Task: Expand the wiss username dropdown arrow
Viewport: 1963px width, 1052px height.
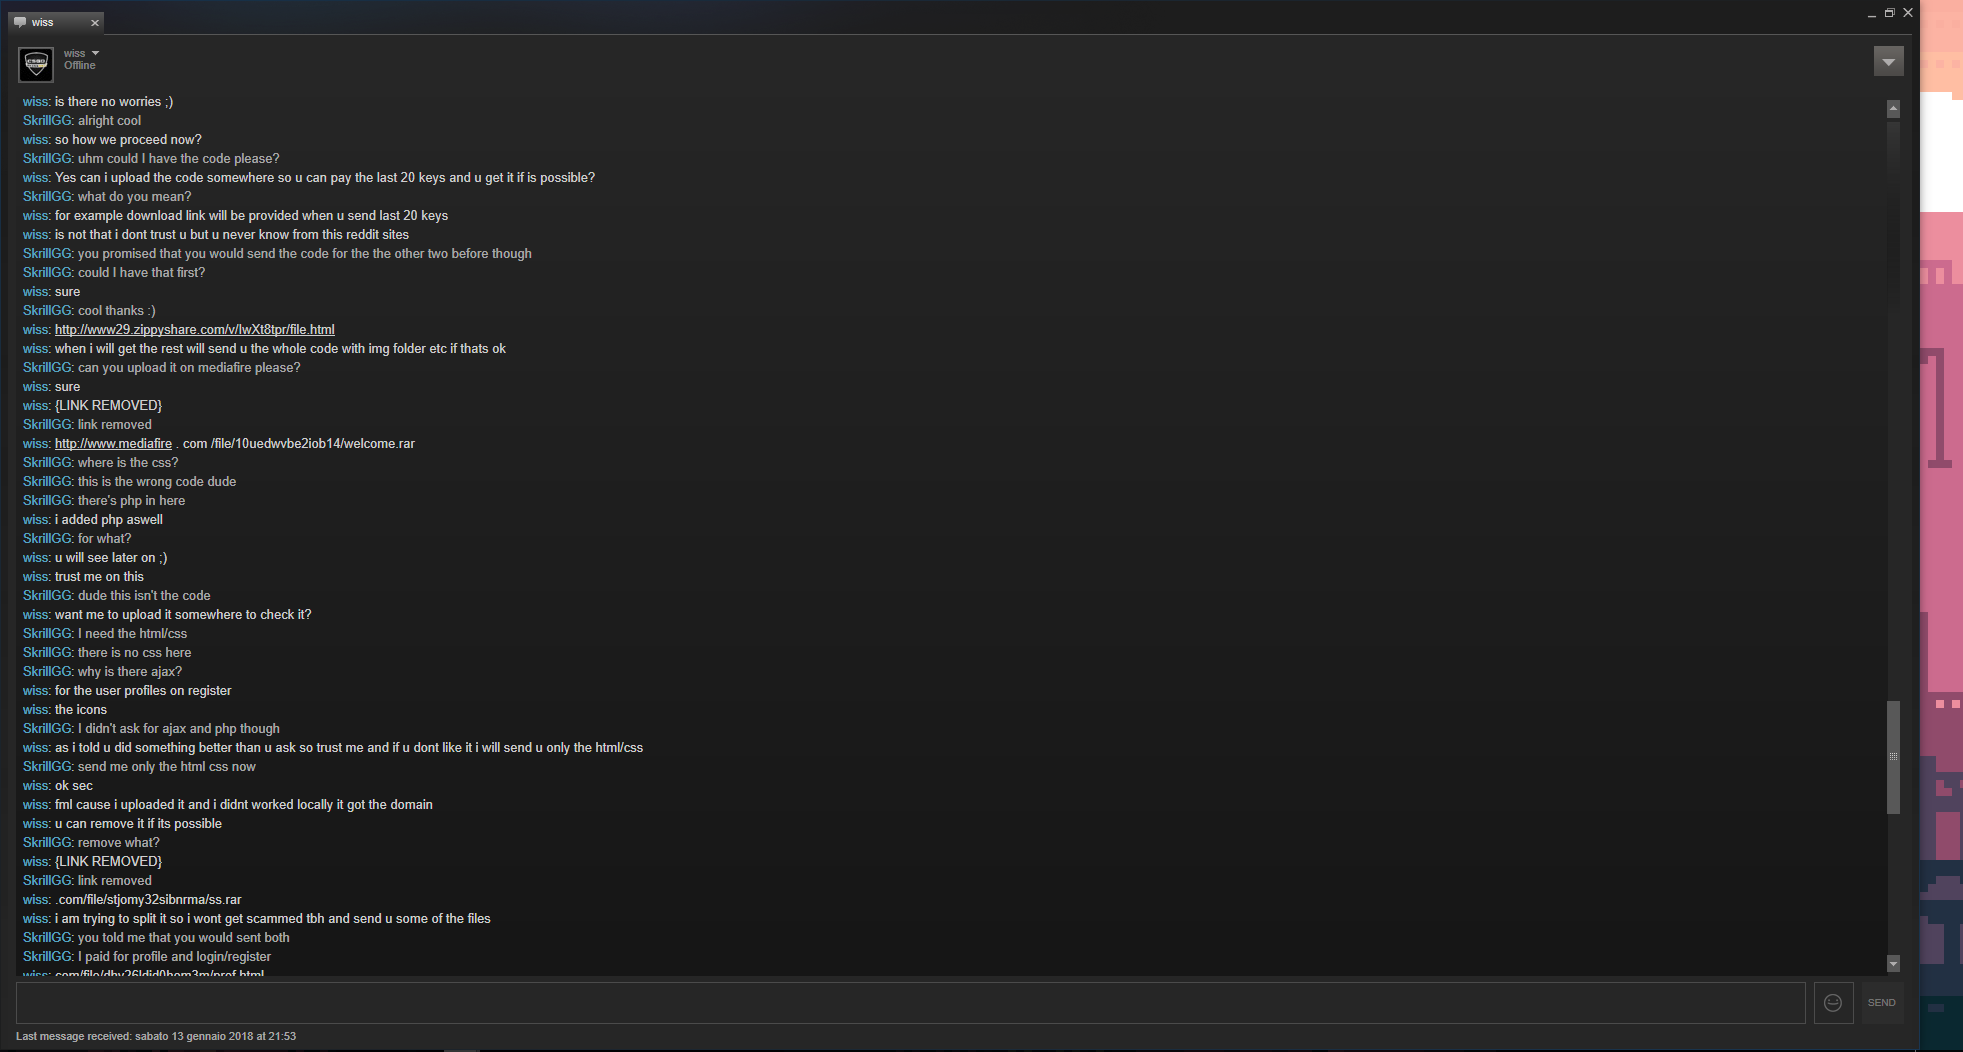Action: tap(96, 53)
